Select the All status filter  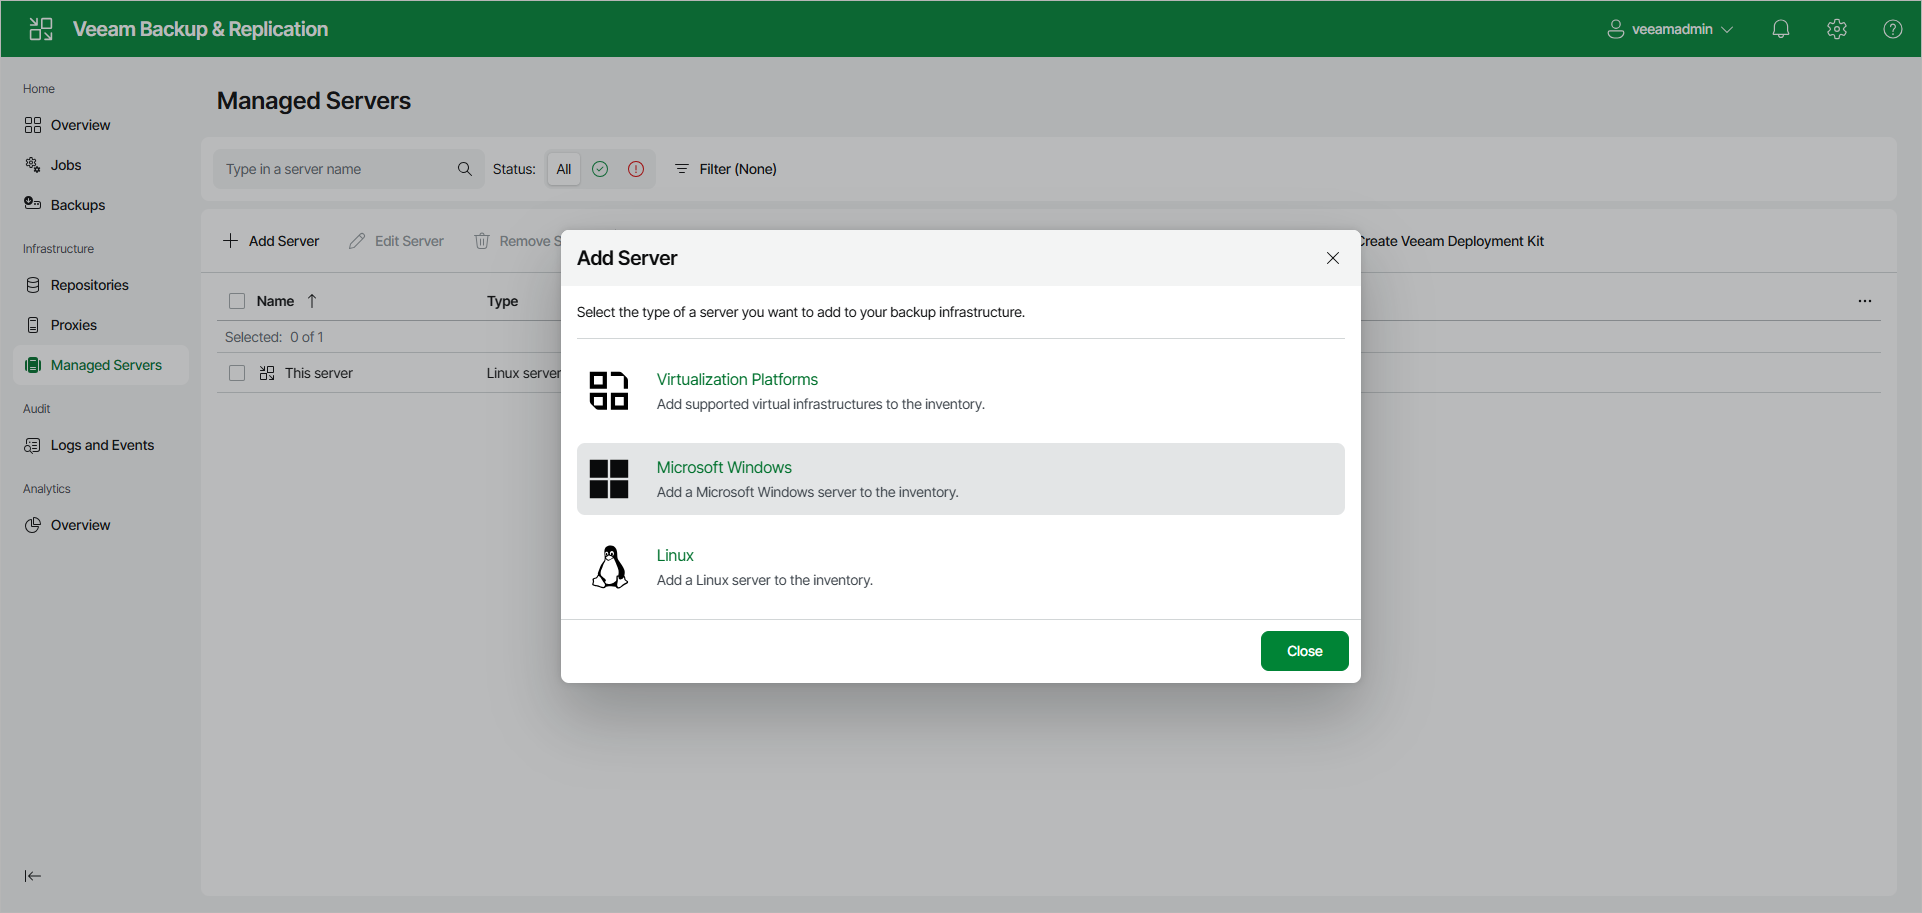pos(564,169)
